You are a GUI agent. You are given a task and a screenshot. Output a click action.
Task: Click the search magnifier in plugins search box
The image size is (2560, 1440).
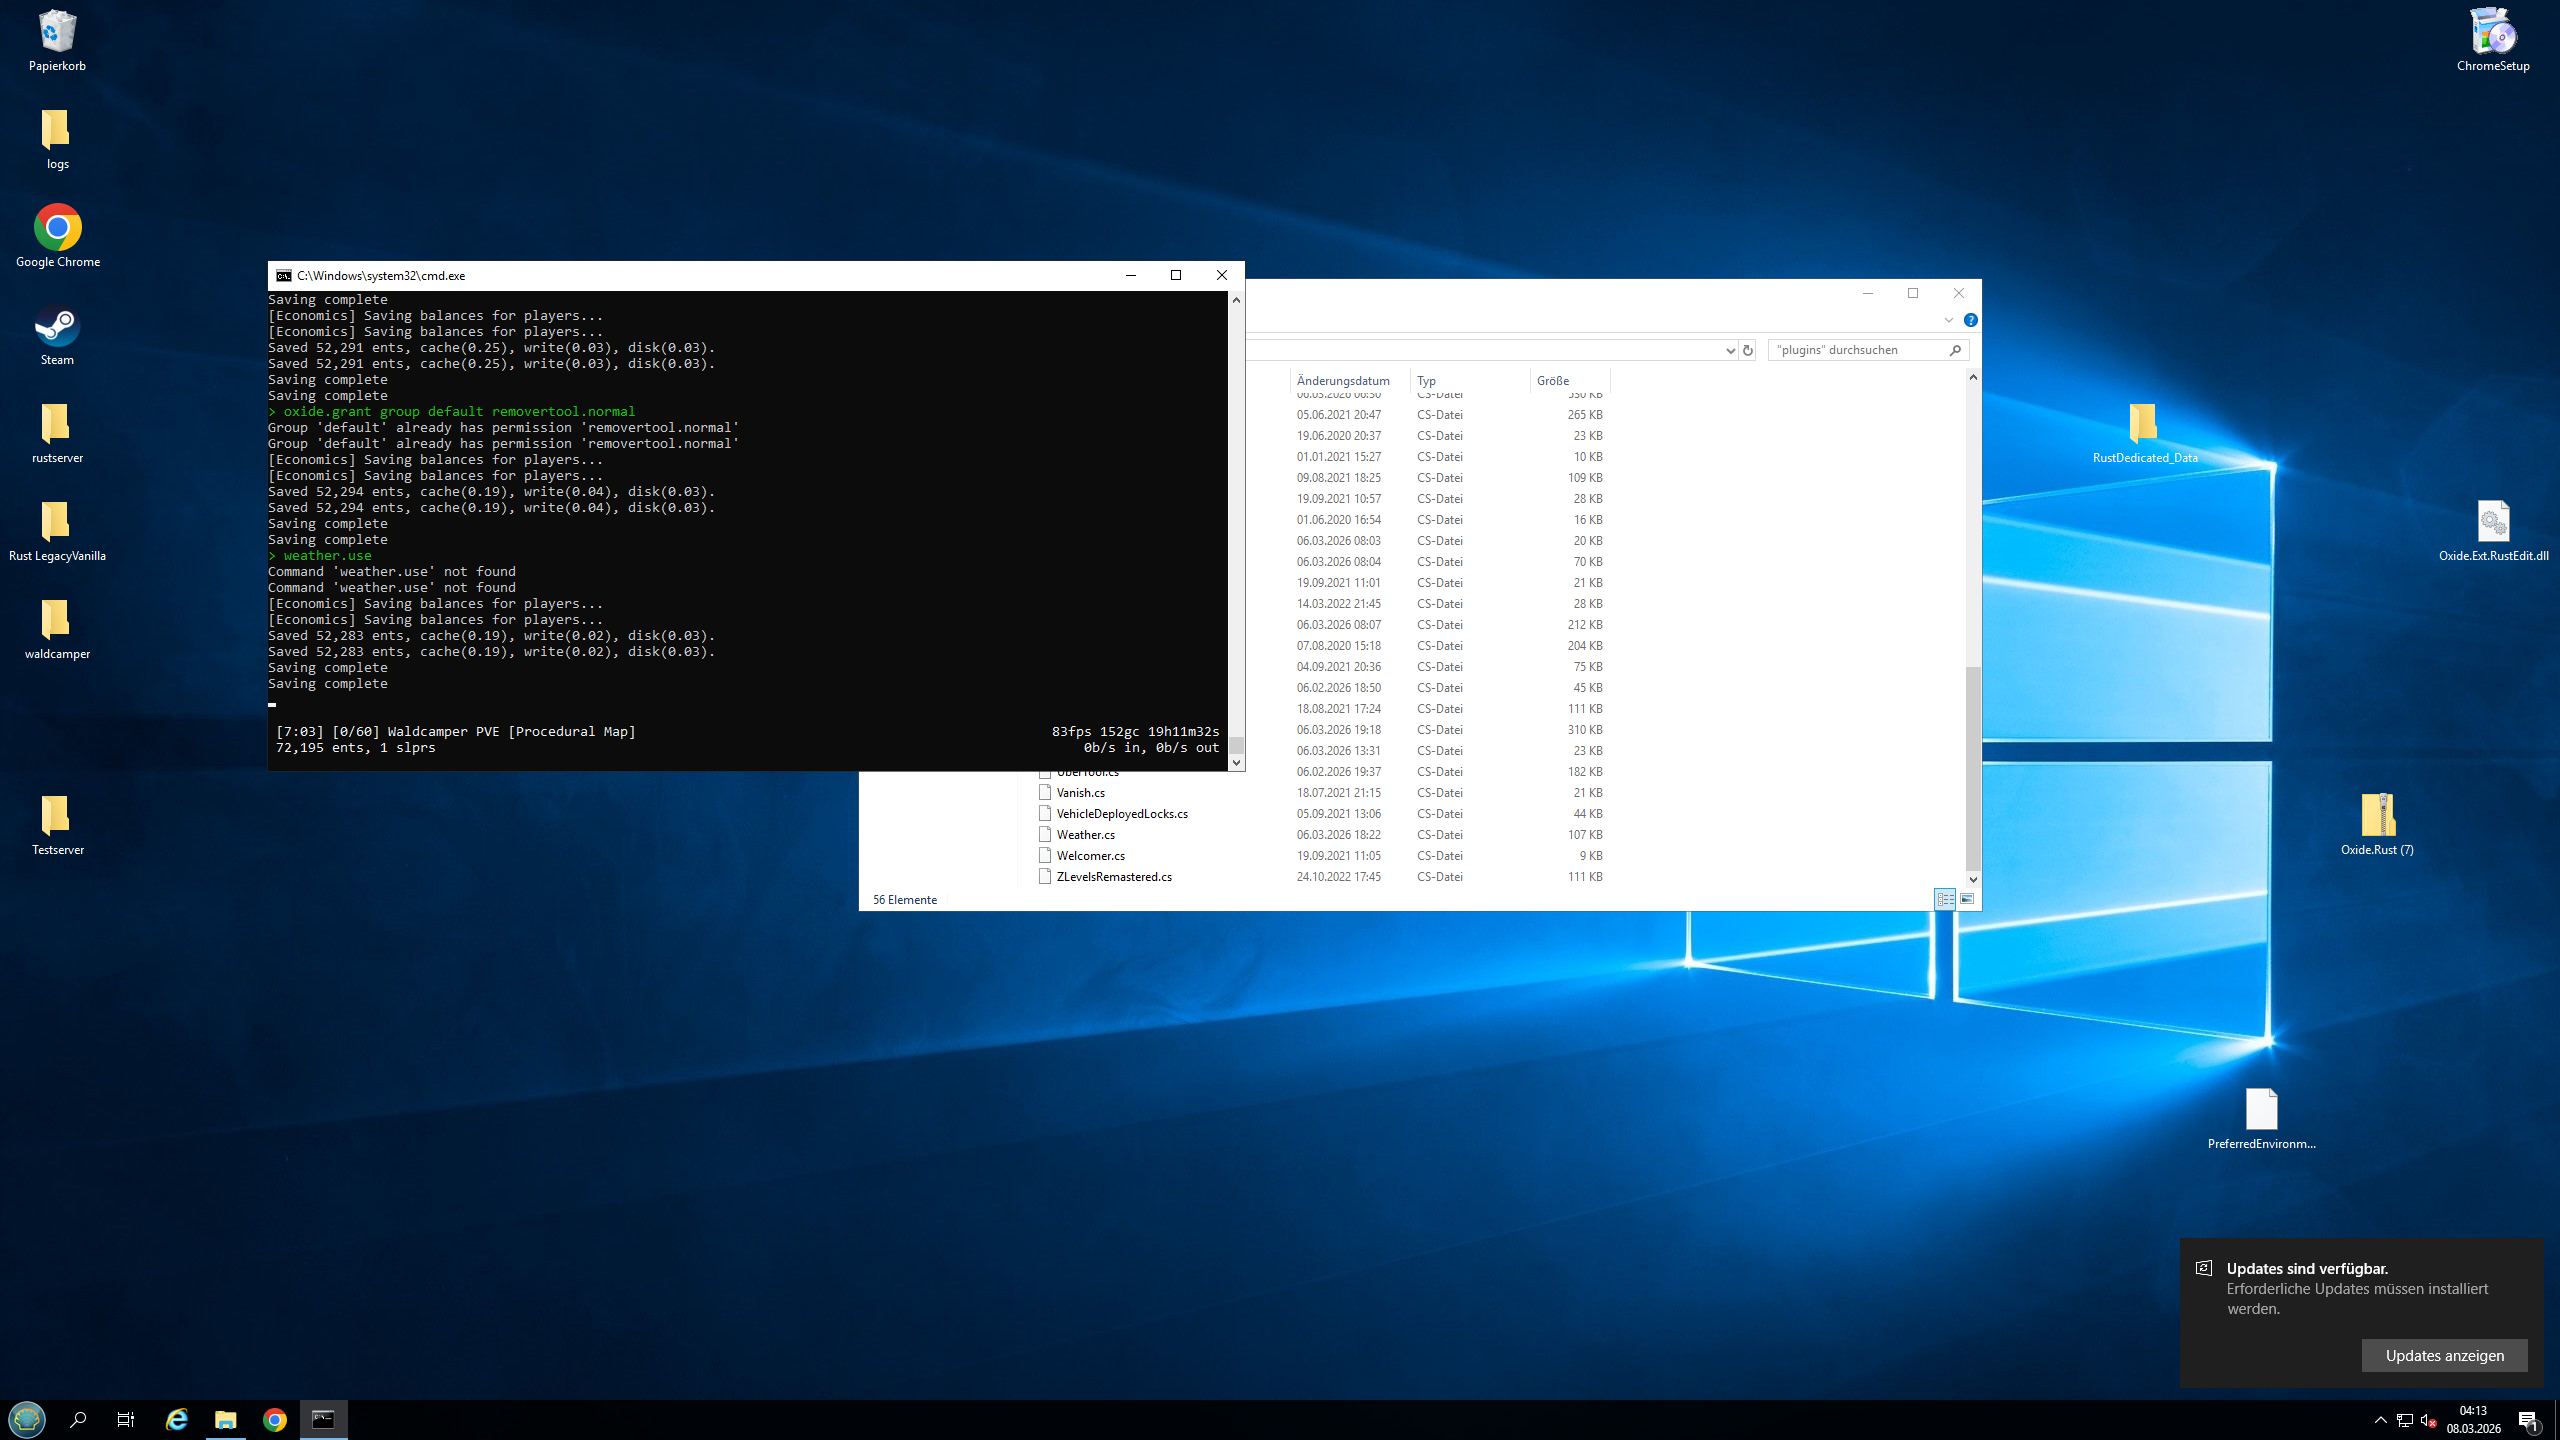click(x=1955, y=350)
